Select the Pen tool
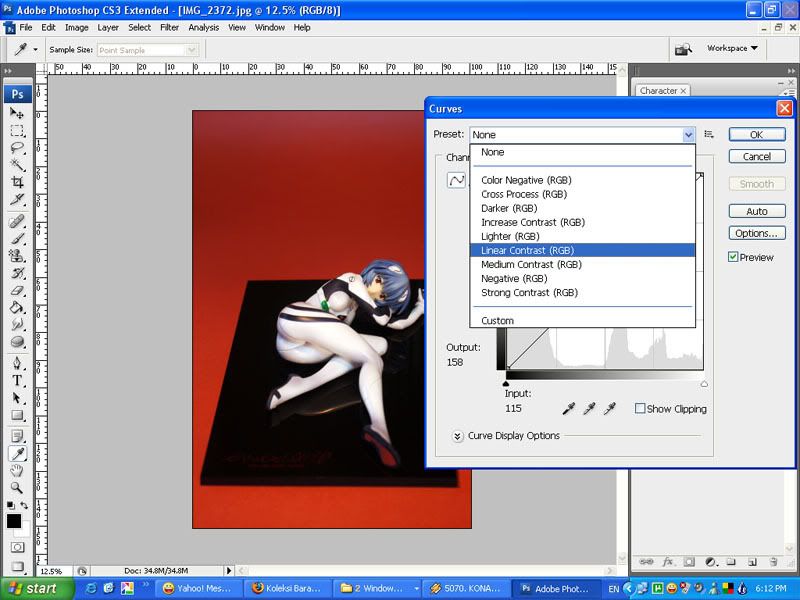The image size is (800, 600). (17, 363)
